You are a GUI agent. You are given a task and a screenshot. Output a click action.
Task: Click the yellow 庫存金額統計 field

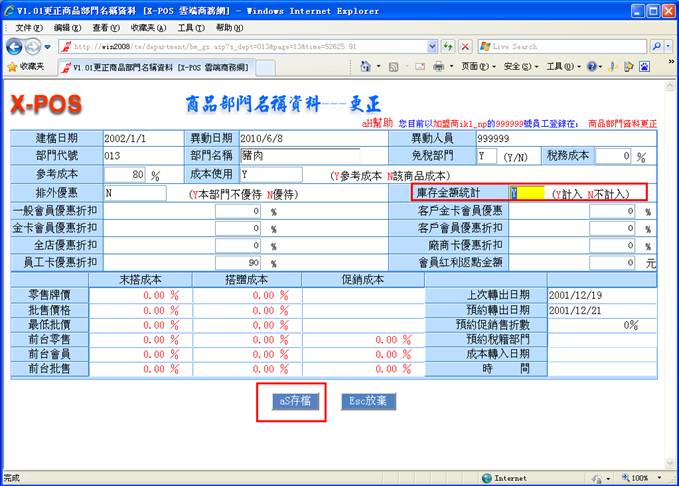click(x=526, y=192)
